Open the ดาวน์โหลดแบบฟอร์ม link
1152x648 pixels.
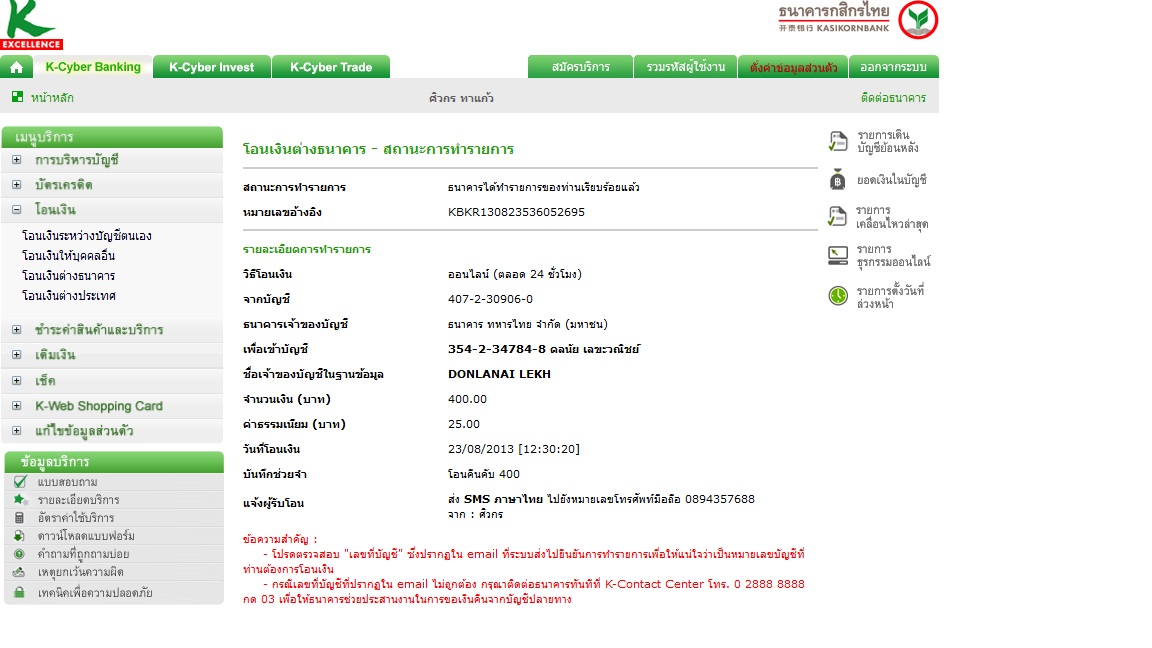click(86, 536)
